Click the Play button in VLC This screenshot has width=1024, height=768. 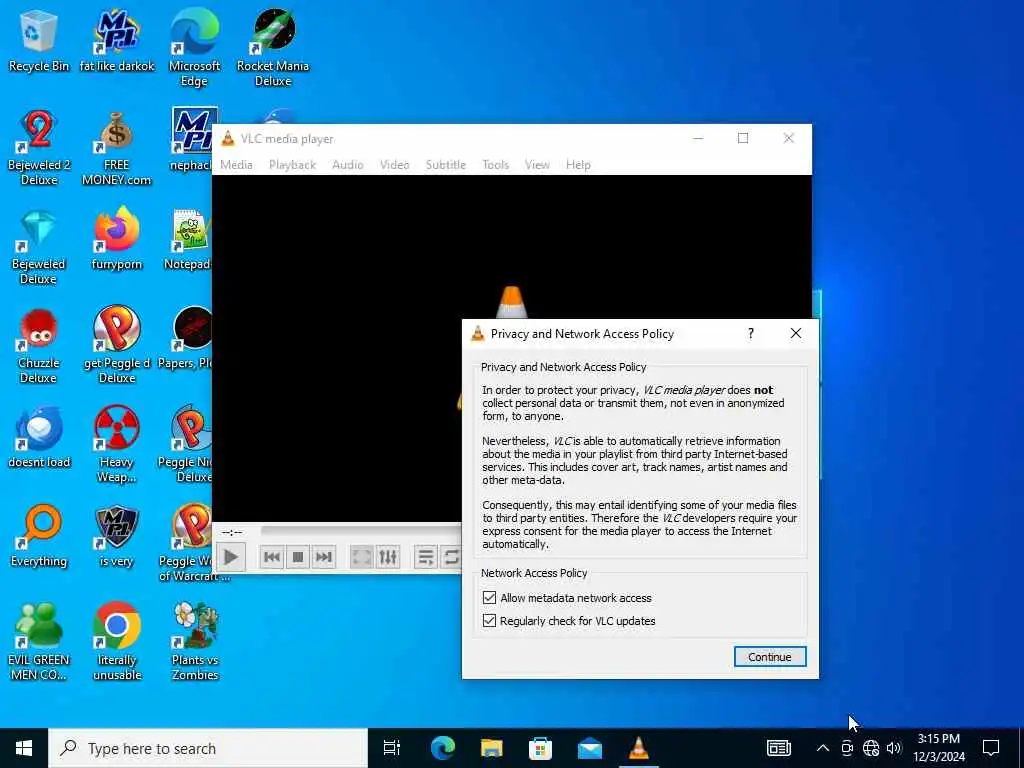[x=231, y=557]
